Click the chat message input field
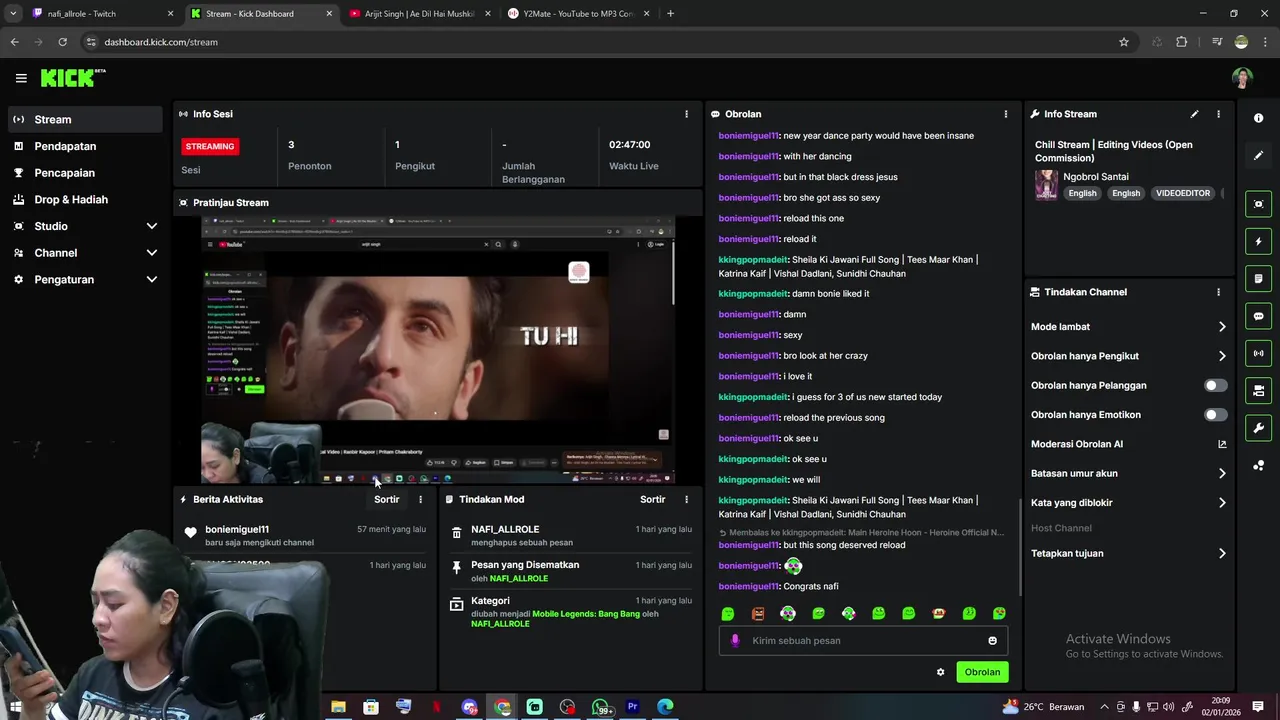The image size is (1280, 720). pos(863,641)
